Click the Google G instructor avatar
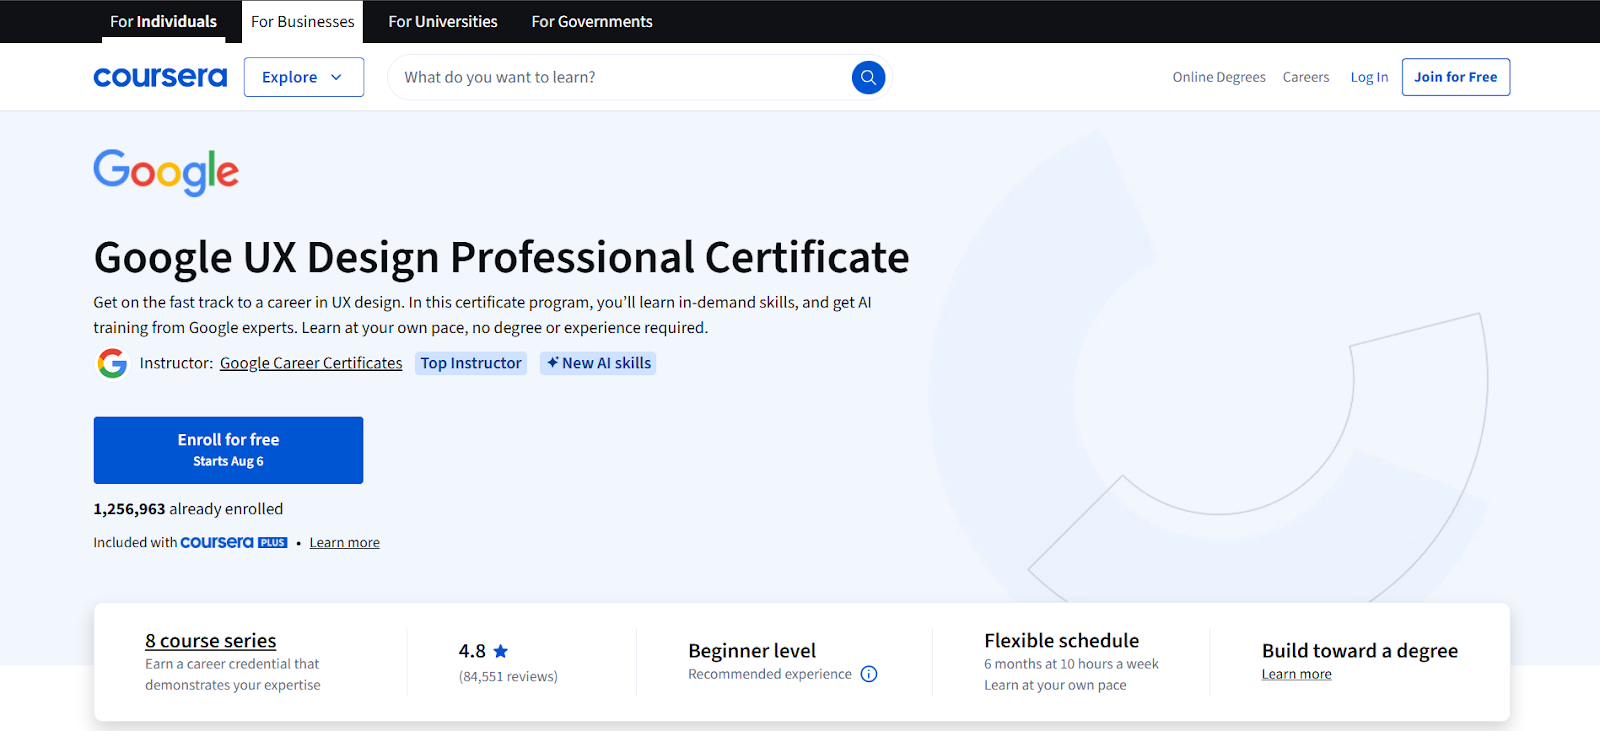Viewport: 1600px width, 731px height. (112, 363)
